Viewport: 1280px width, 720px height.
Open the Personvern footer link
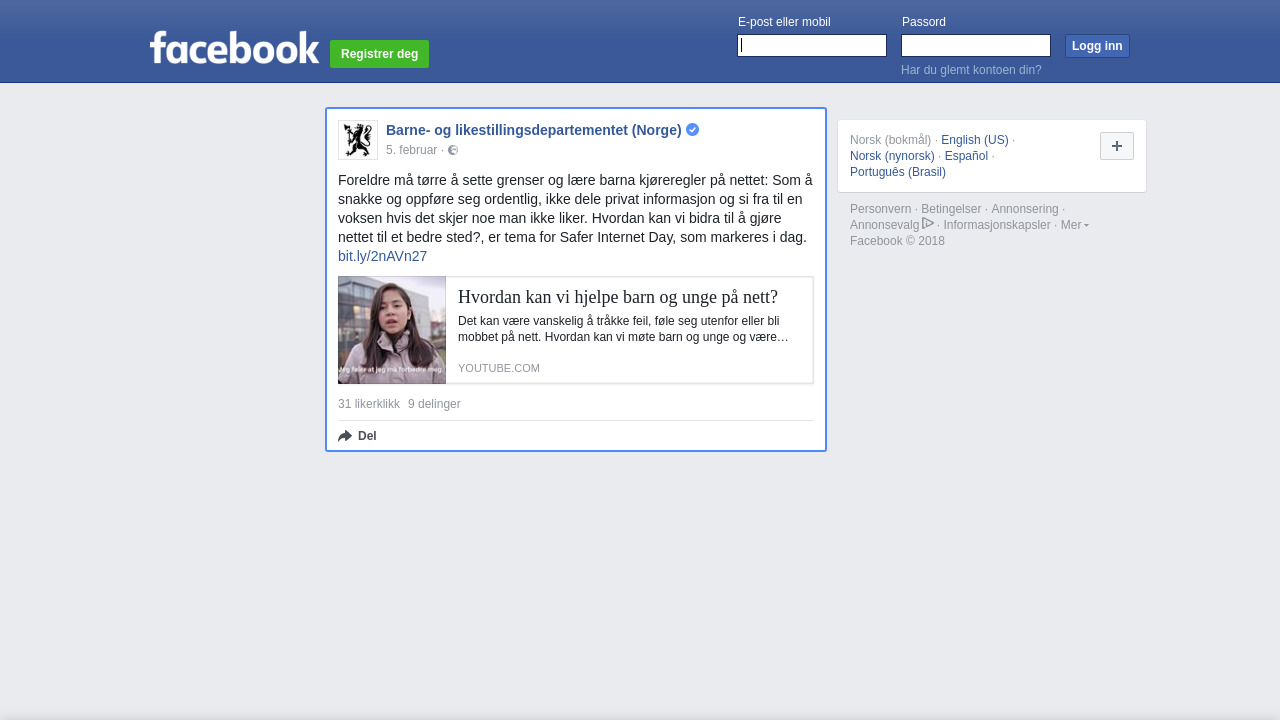tap(880, 209)
